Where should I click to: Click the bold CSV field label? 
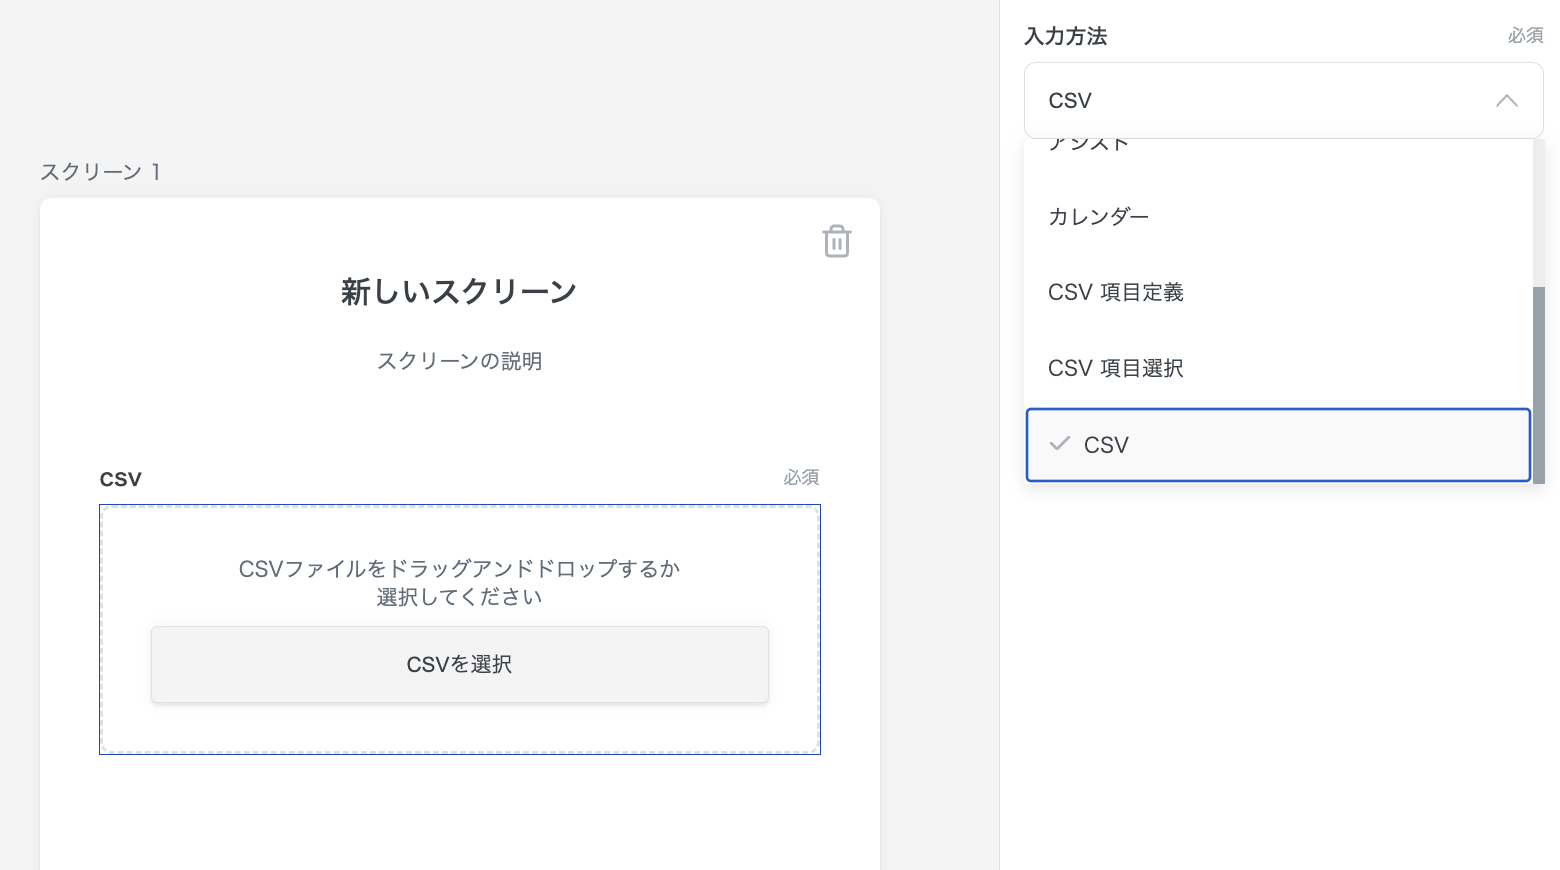pos(121,479)
